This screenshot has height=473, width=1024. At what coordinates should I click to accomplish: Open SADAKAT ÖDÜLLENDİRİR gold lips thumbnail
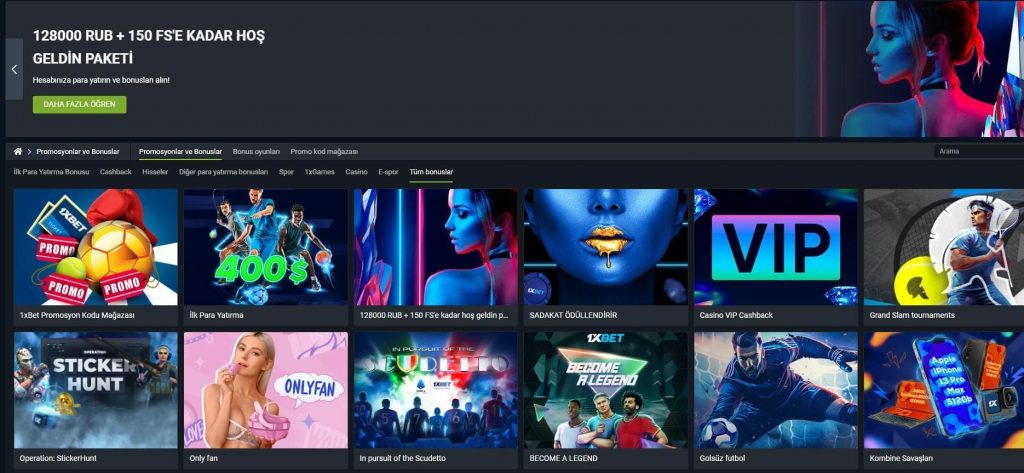606,247
